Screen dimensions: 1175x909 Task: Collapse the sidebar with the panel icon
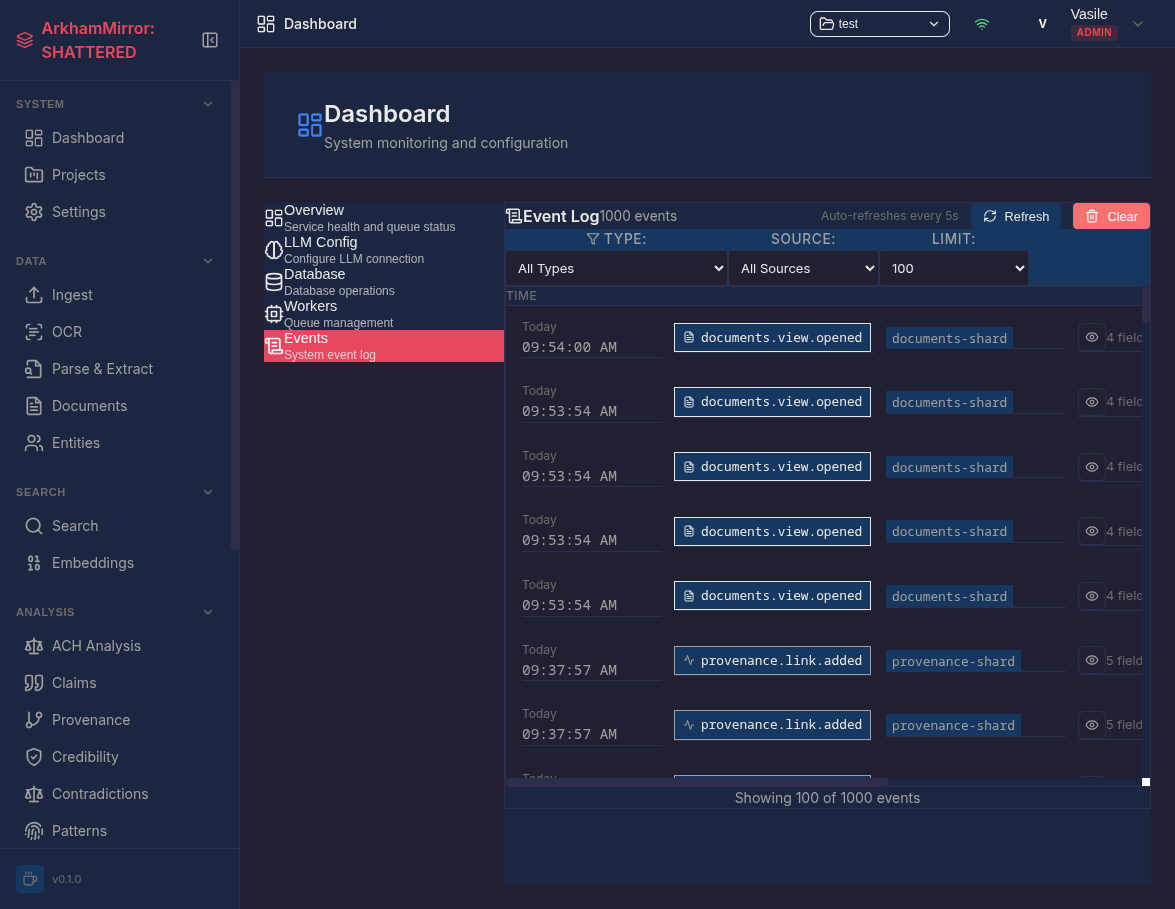210,40
